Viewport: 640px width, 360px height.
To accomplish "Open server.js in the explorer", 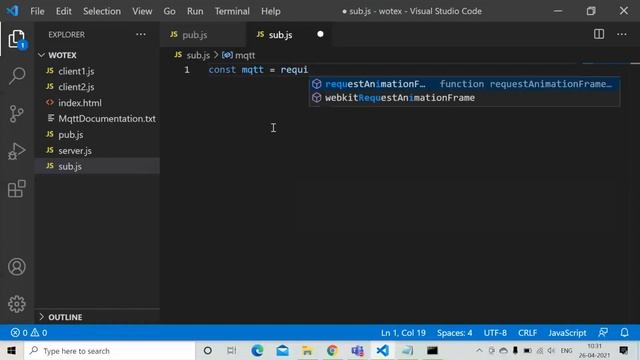I will tap(97, 151).
